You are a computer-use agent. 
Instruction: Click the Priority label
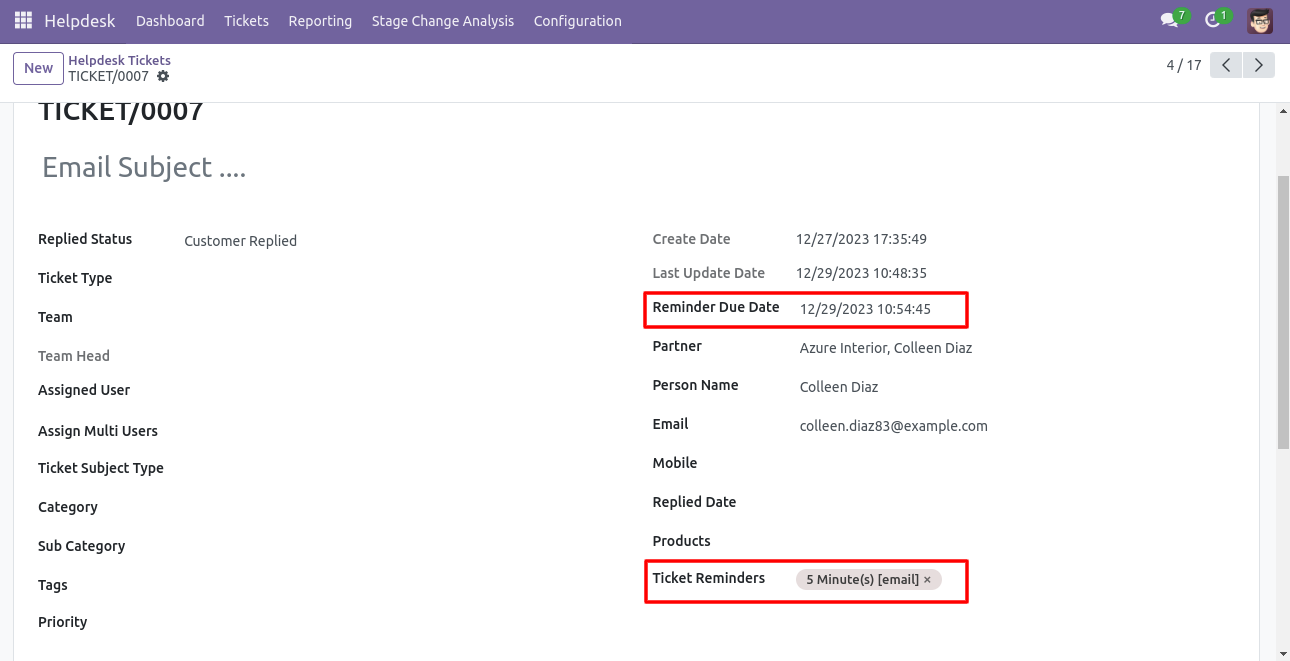point(62,622)
